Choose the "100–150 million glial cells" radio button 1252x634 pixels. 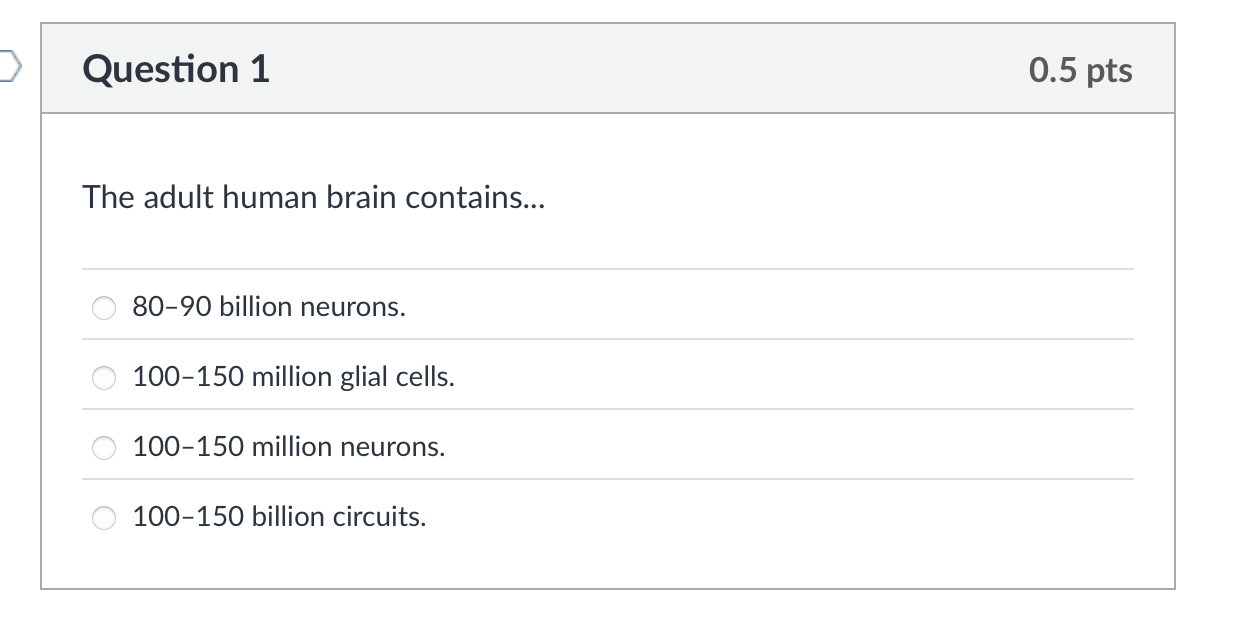(105, 378)
